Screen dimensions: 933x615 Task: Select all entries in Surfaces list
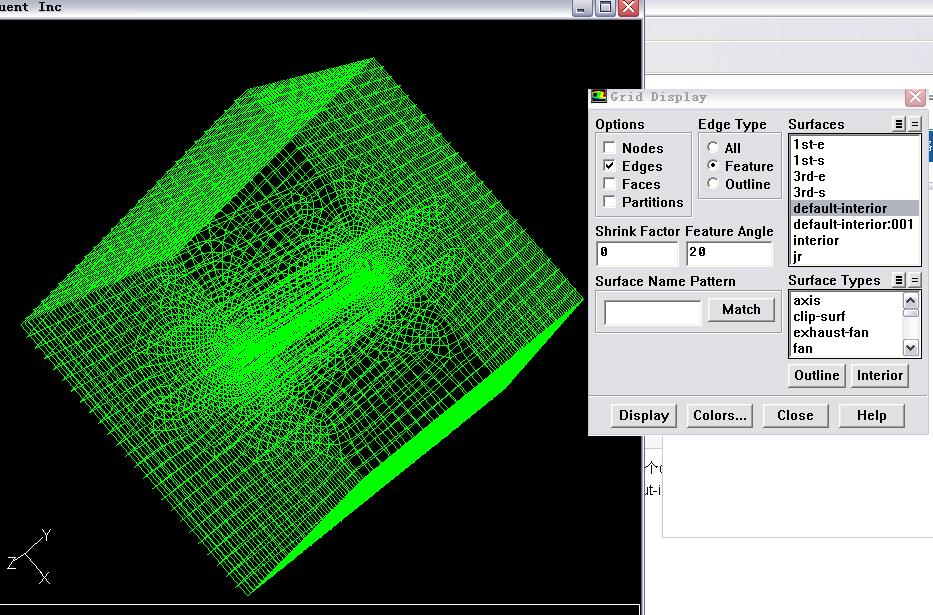coord(899,124)
